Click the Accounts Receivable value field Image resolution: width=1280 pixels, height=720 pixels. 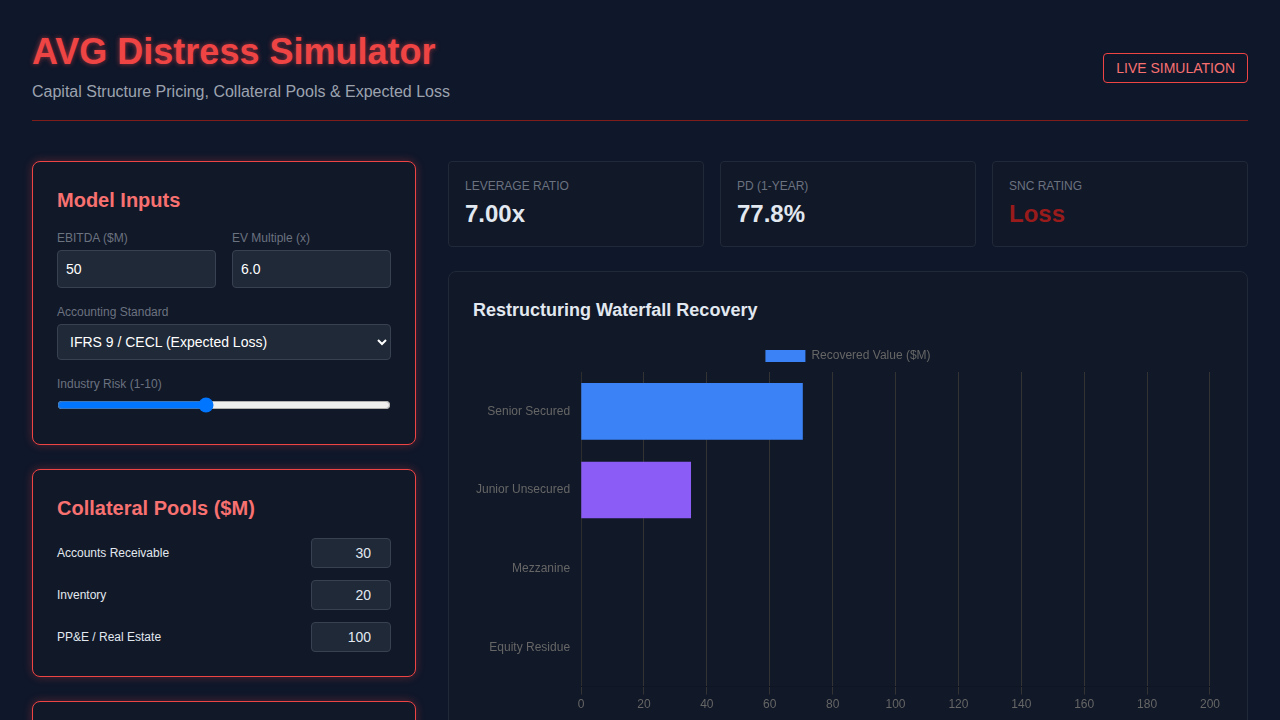(x=350, y=553)
